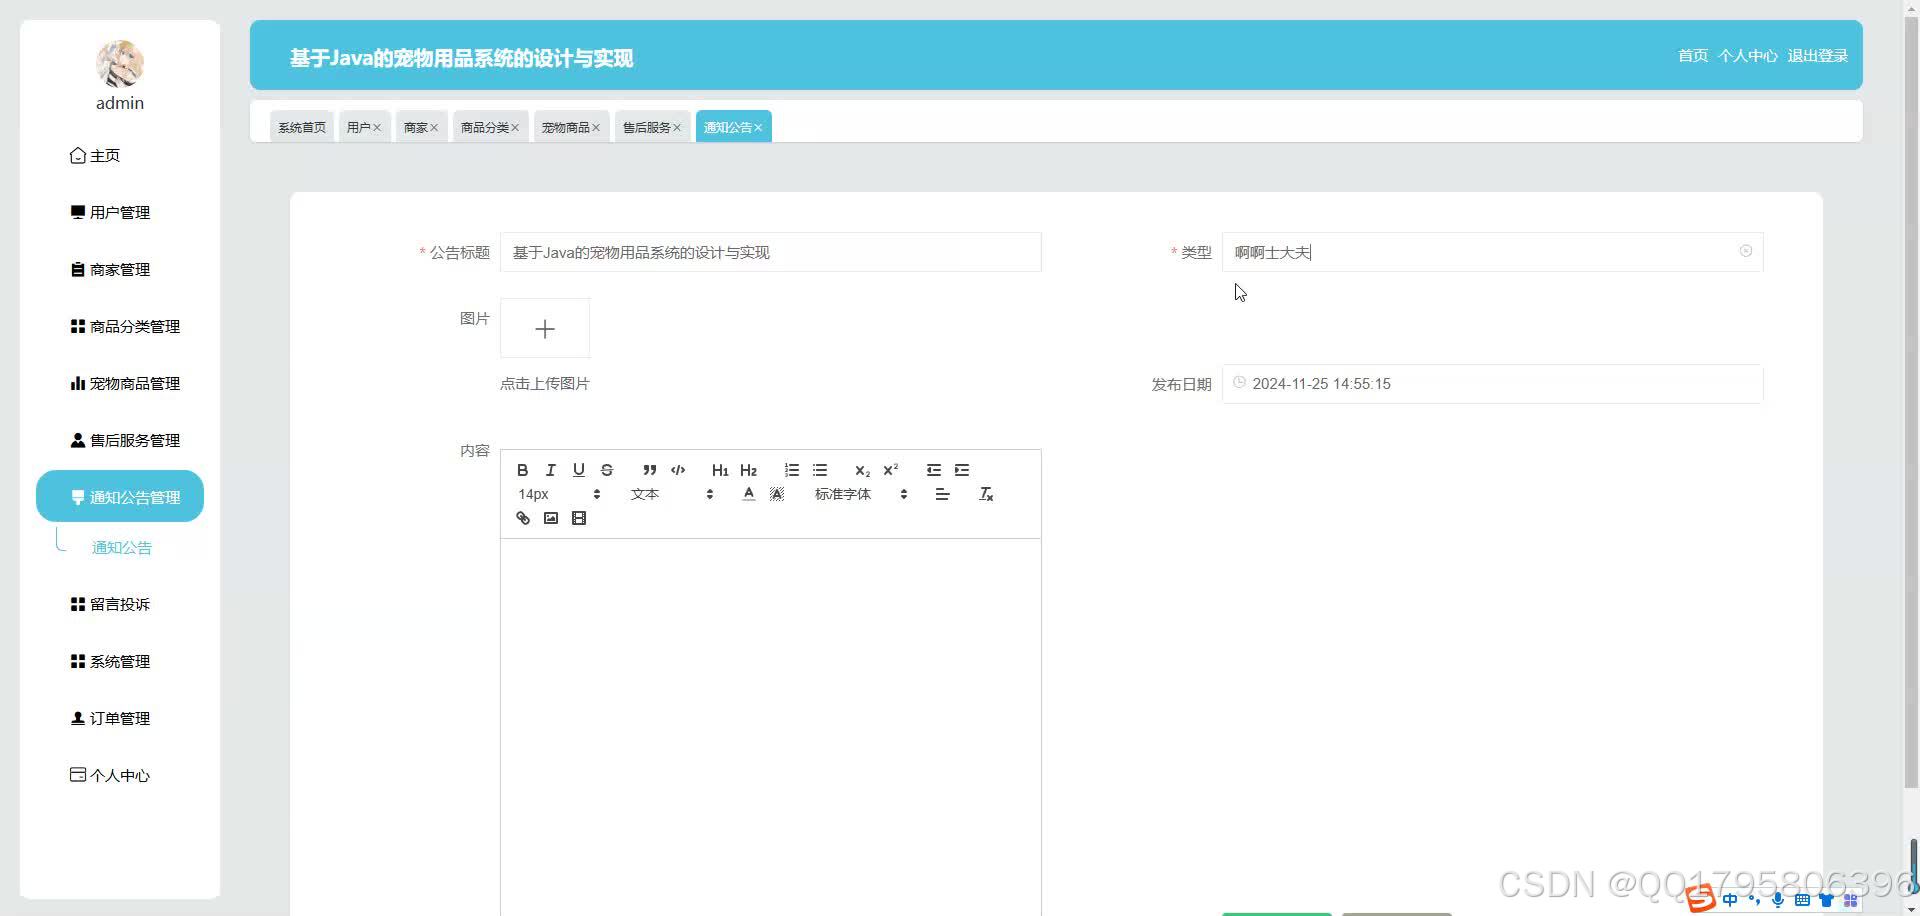Decrease indent in editor
Image resolution: width=1920 pixels, height=916 pixels.
[x=934, y=470]
